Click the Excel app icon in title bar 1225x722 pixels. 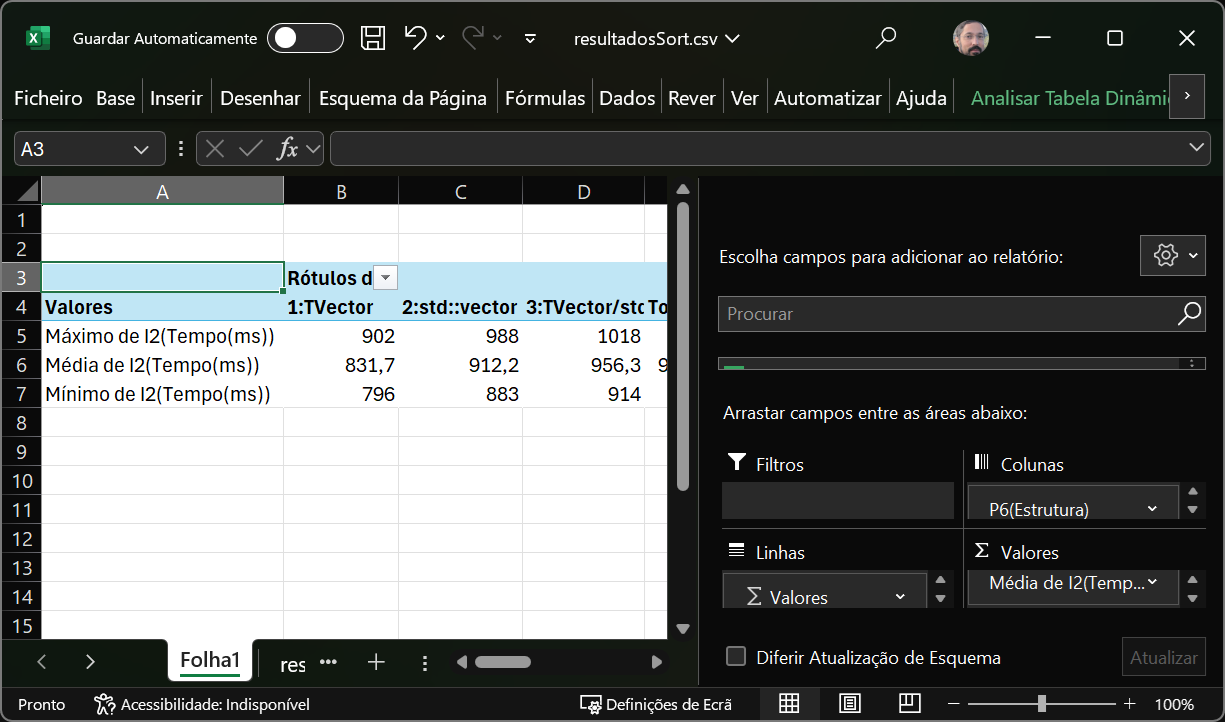pyautogui.click(x=38, y=39)
